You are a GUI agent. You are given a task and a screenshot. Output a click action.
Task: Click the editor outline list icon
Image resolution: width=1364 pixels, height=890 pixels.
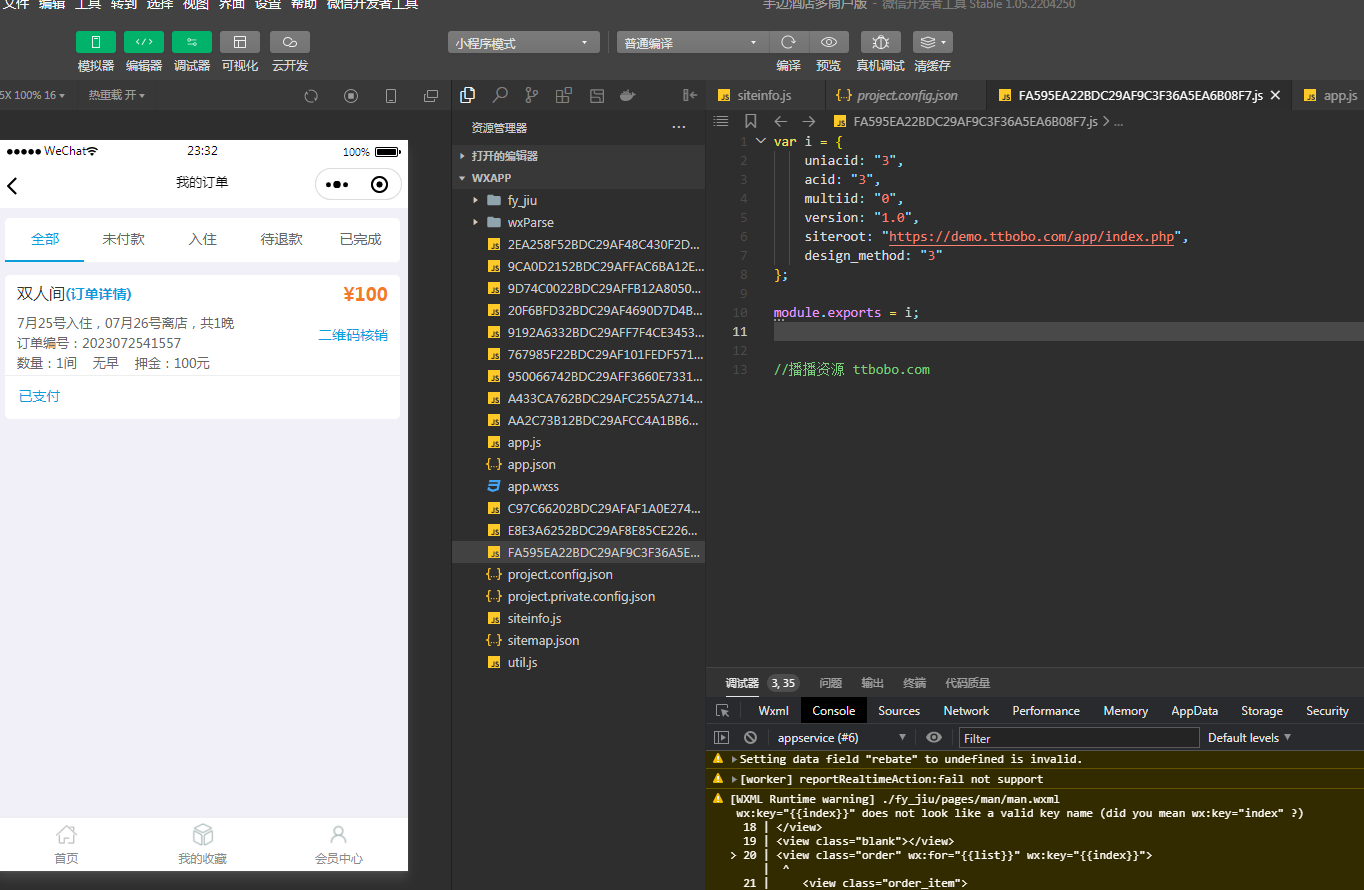[721, 121]
